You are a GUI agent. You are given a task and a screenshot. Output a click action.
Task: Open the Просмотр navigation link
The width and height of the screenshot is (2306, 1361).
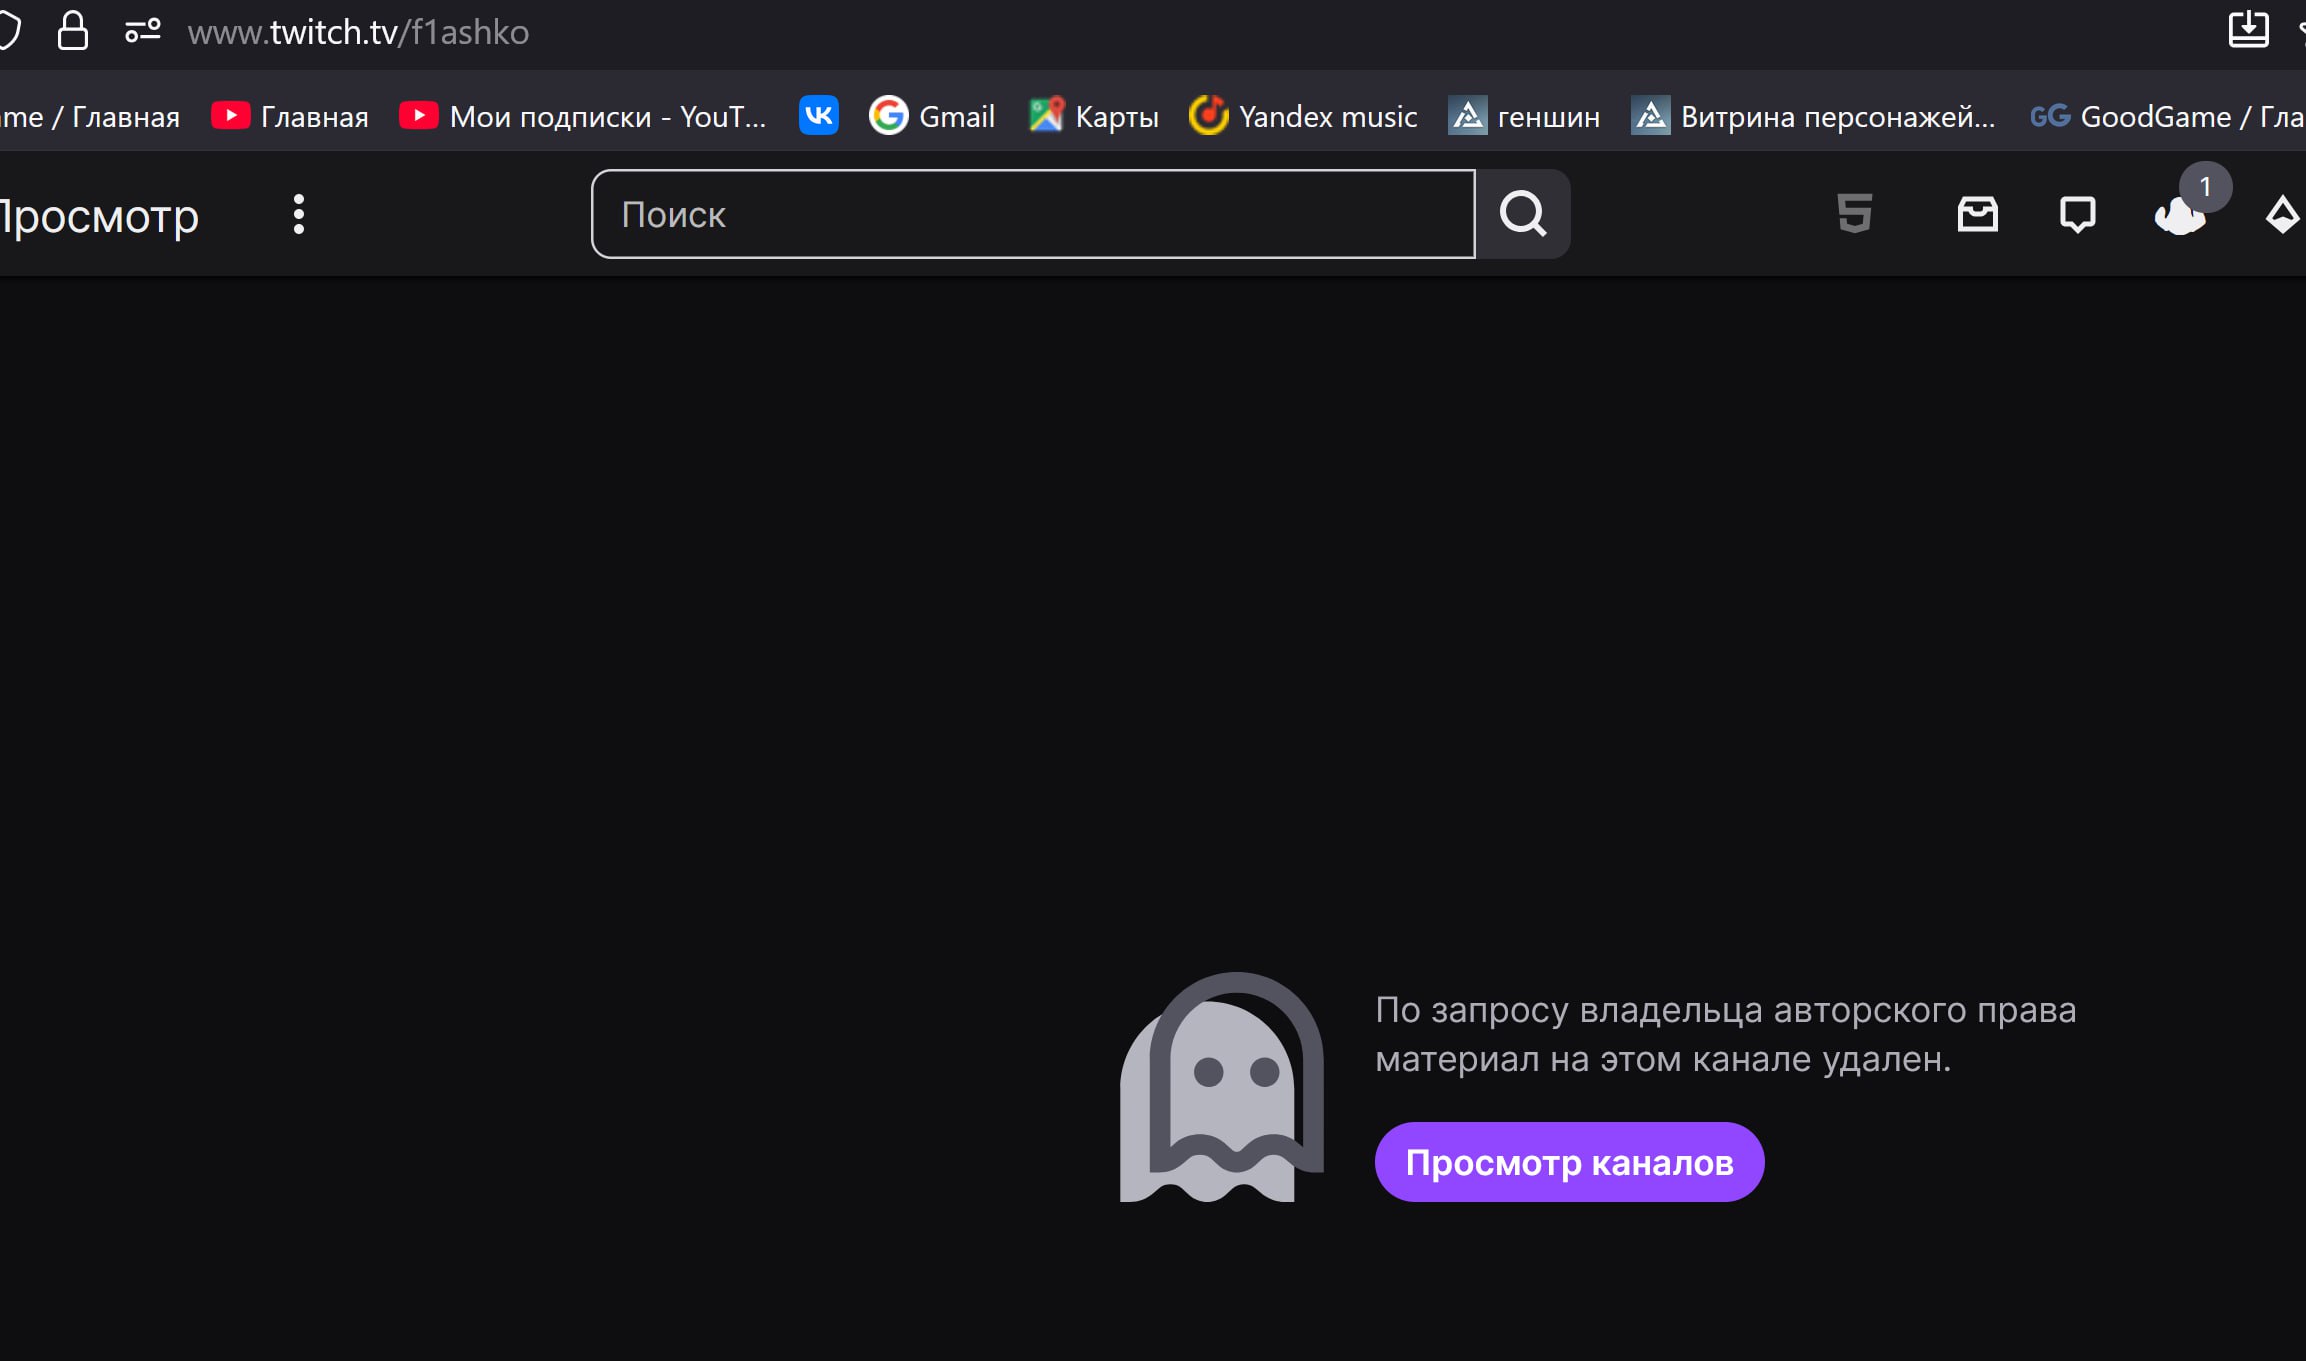tap(98, 216)
